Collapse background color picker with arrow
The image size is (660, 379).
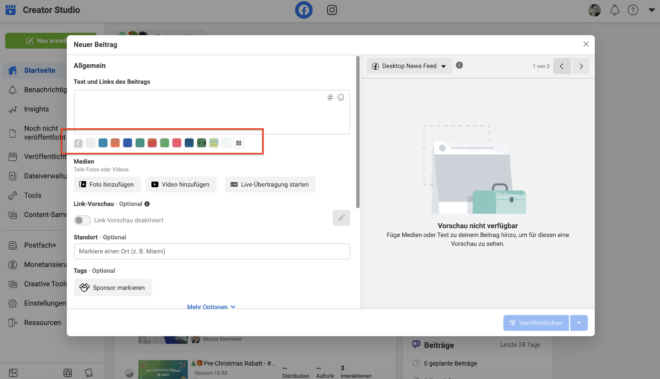click(x=78, y=143)
